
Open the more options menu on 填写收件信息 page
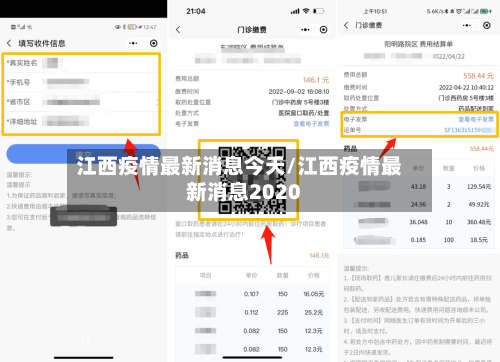tap(133, 43)
